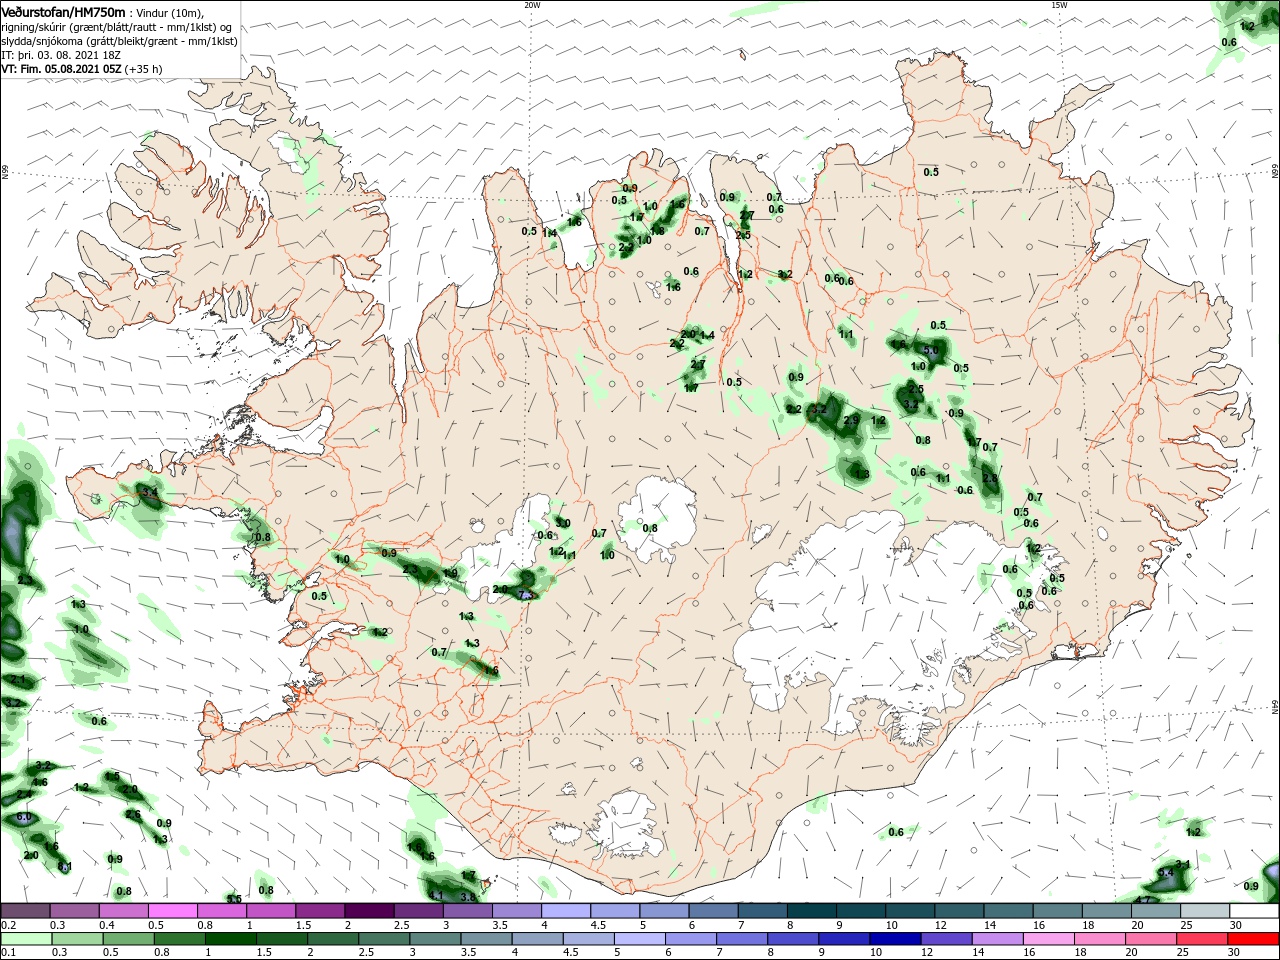Click the title text Veðurstofan/HM750m
The width and height of the screenshot is (1280, 960).
(63, 12)
